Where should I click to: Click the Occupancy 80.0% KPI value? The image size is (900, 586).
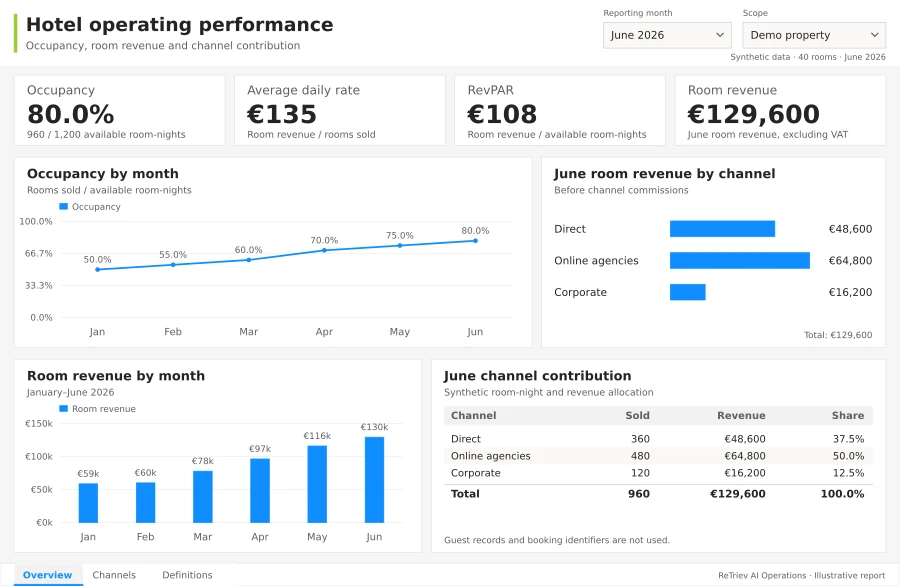coord(71,114)
